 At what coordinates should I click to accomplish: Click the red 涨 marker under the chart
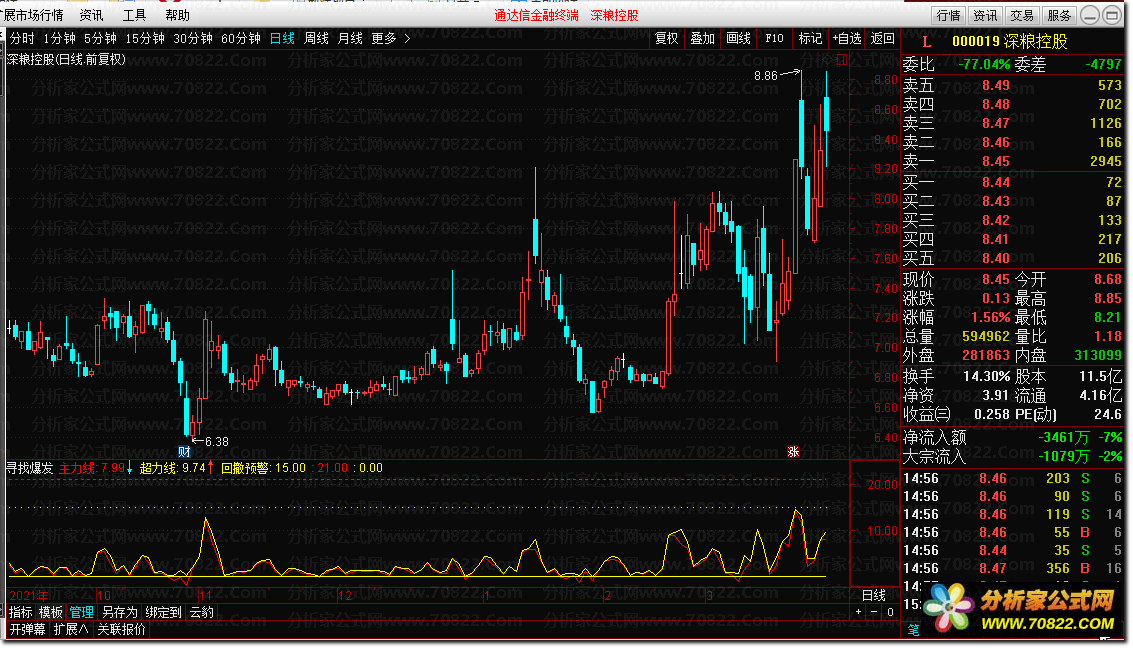pyautogui.click(x=793, y=452)
